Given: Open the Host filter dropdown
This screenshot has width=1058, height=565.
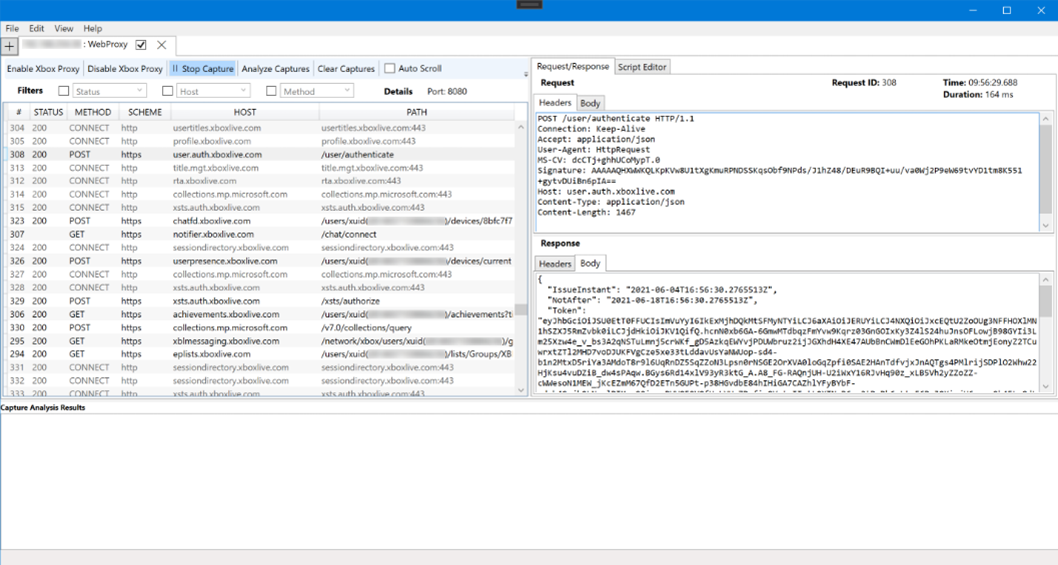Looking at the screenshot, I should (x=213, y=90).
